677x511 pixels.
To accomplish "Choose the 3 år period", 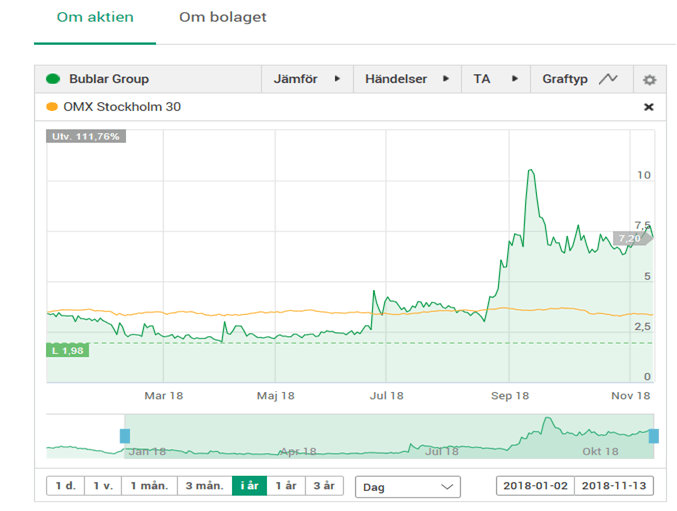I will 324,486.
